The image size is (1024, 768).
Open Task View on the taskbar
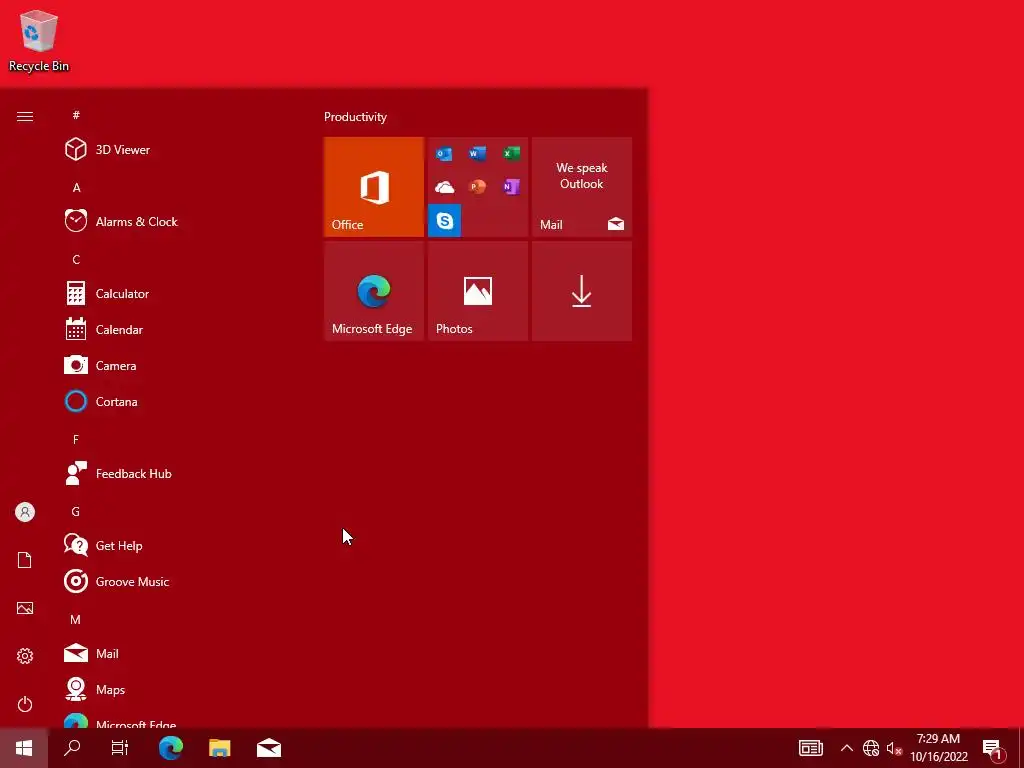pyautogui.click(x=120, y=748)
